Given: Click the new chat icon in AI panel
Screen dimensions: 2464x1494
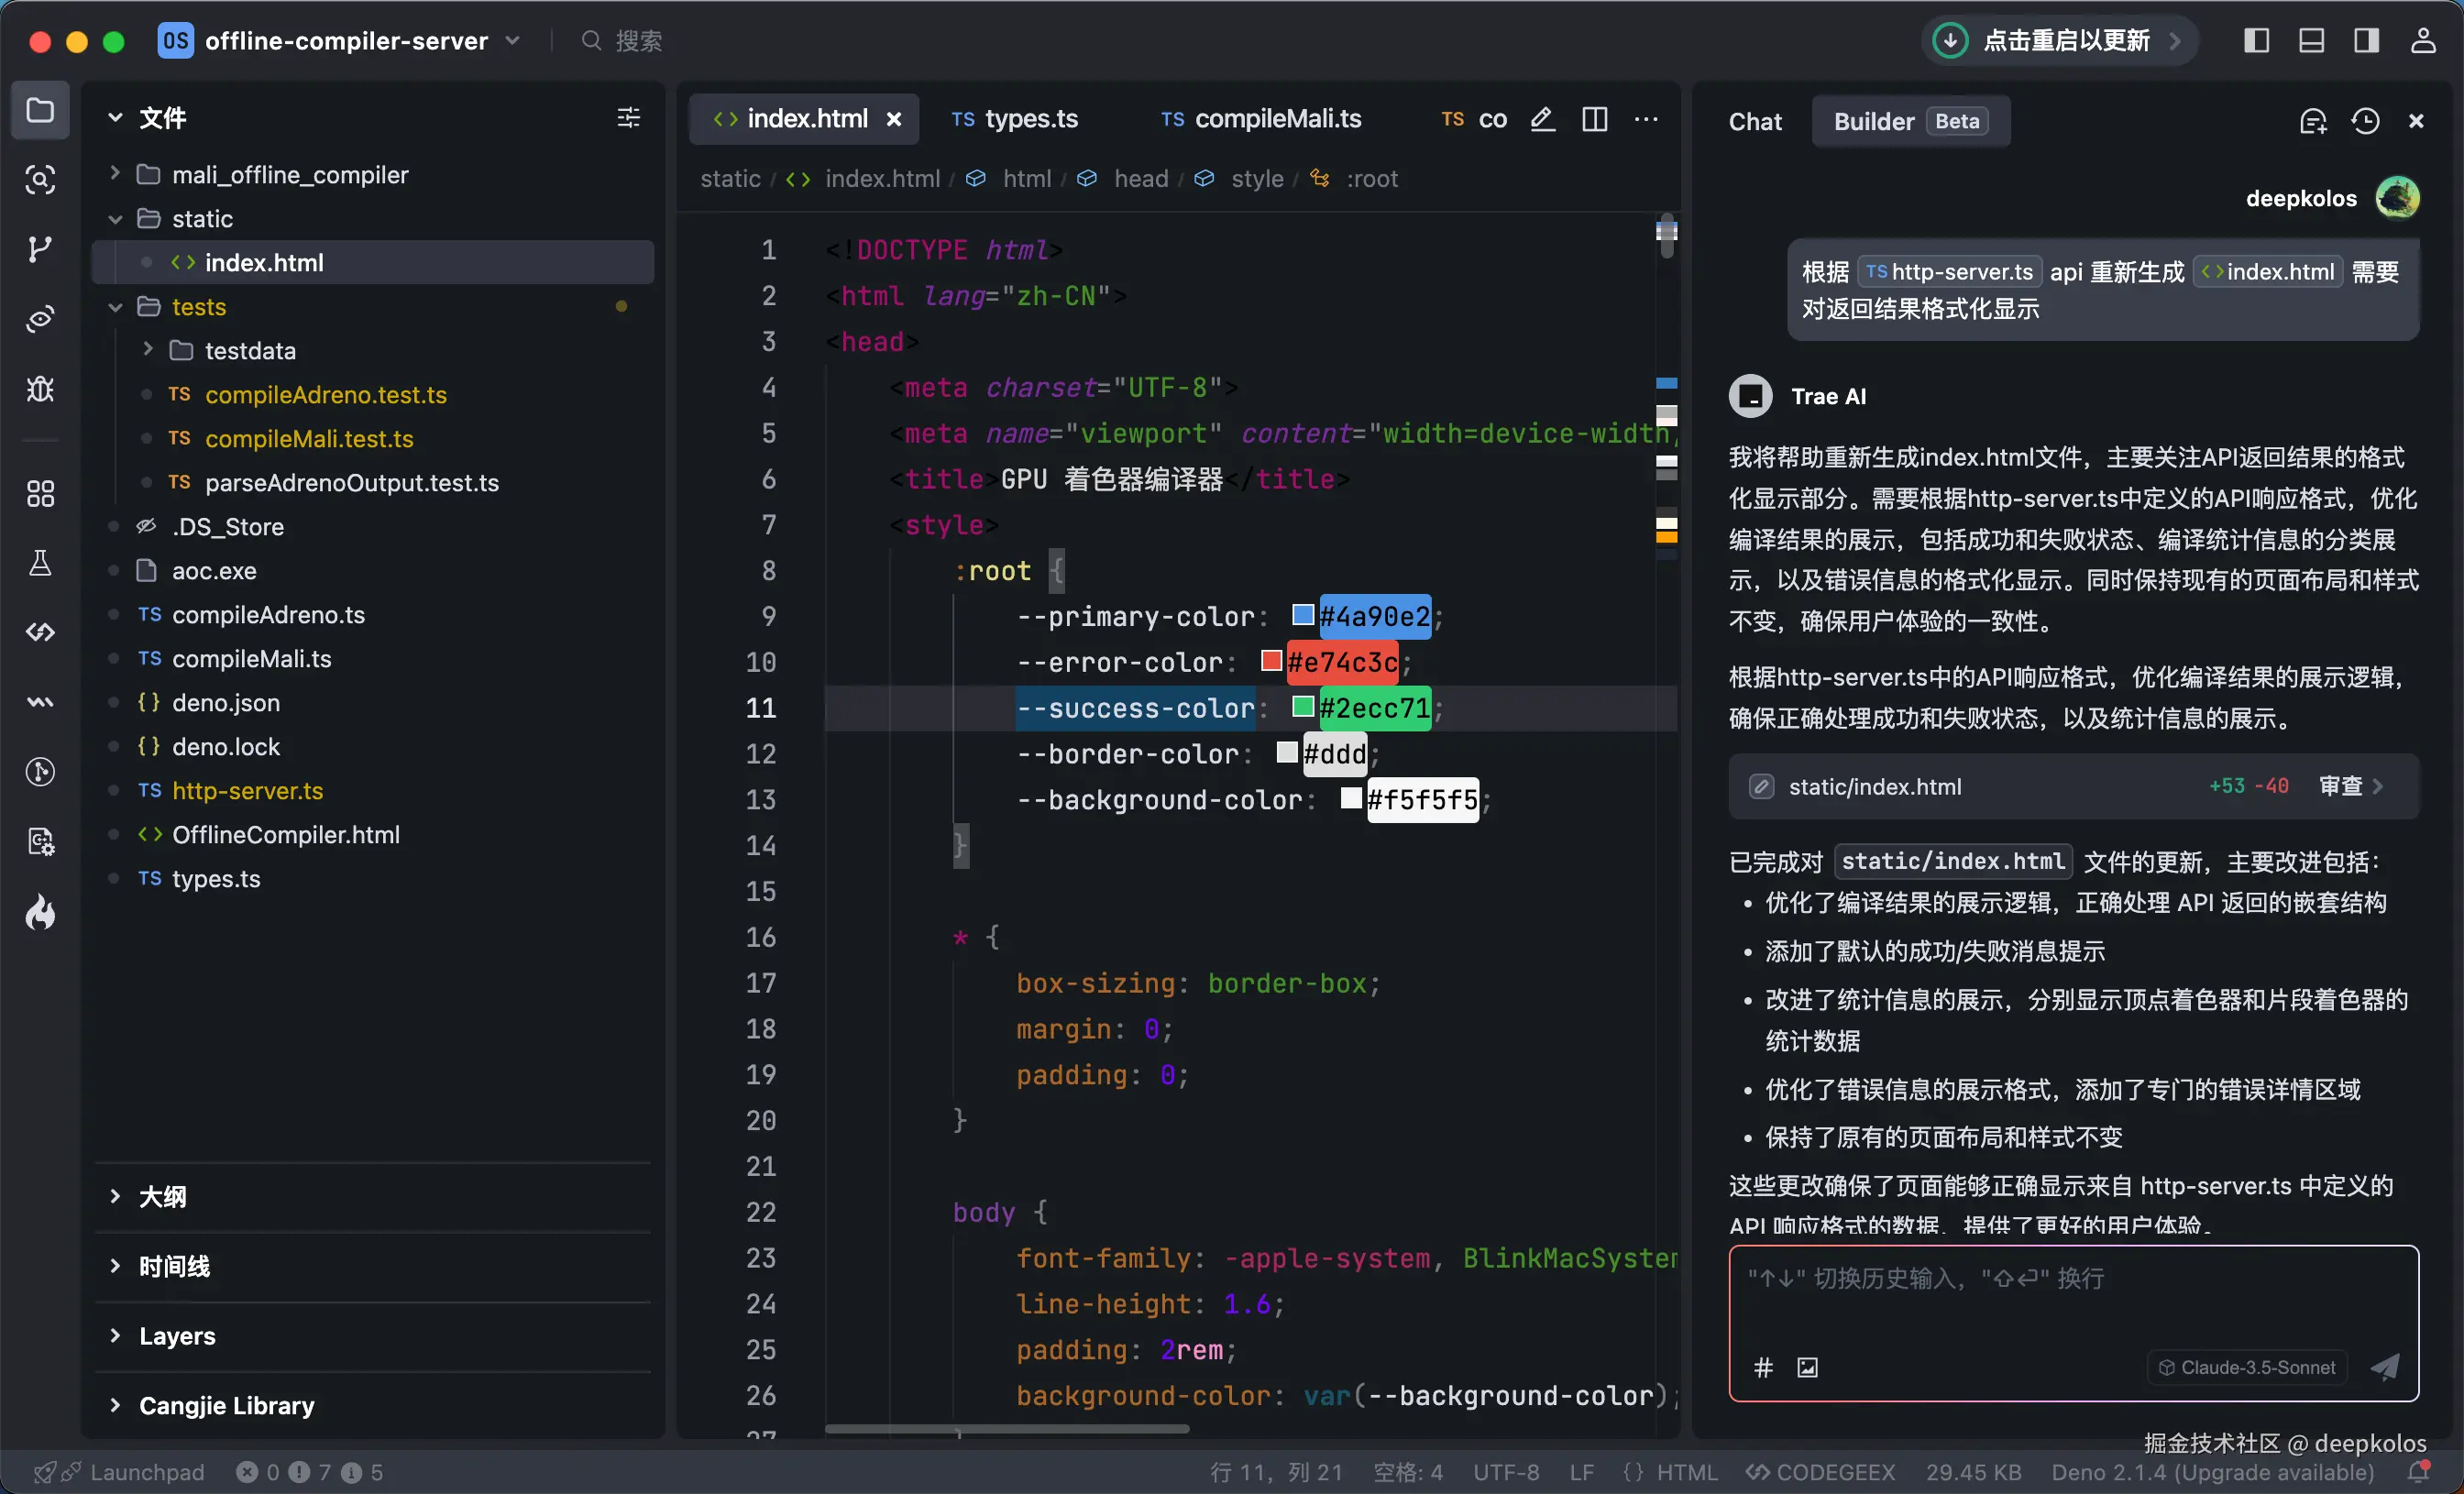Looking at the screenshot, I should 2313,121.
